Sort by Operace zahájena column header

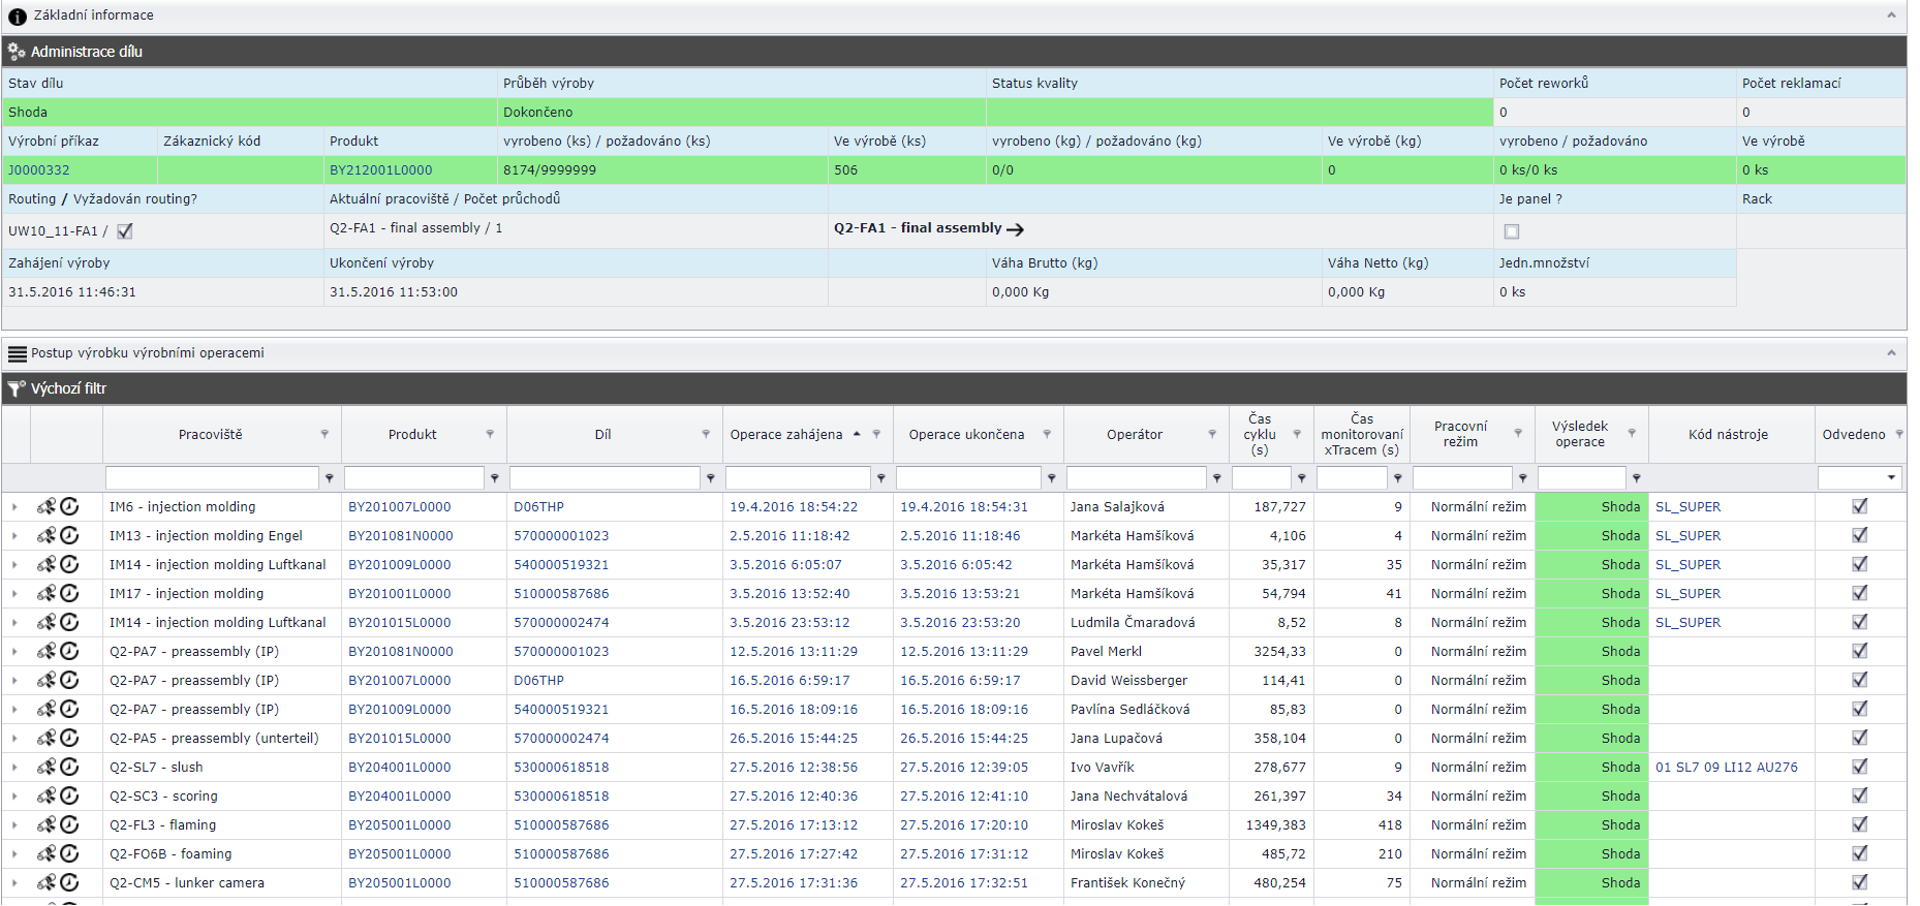click(x=786, y=434)
